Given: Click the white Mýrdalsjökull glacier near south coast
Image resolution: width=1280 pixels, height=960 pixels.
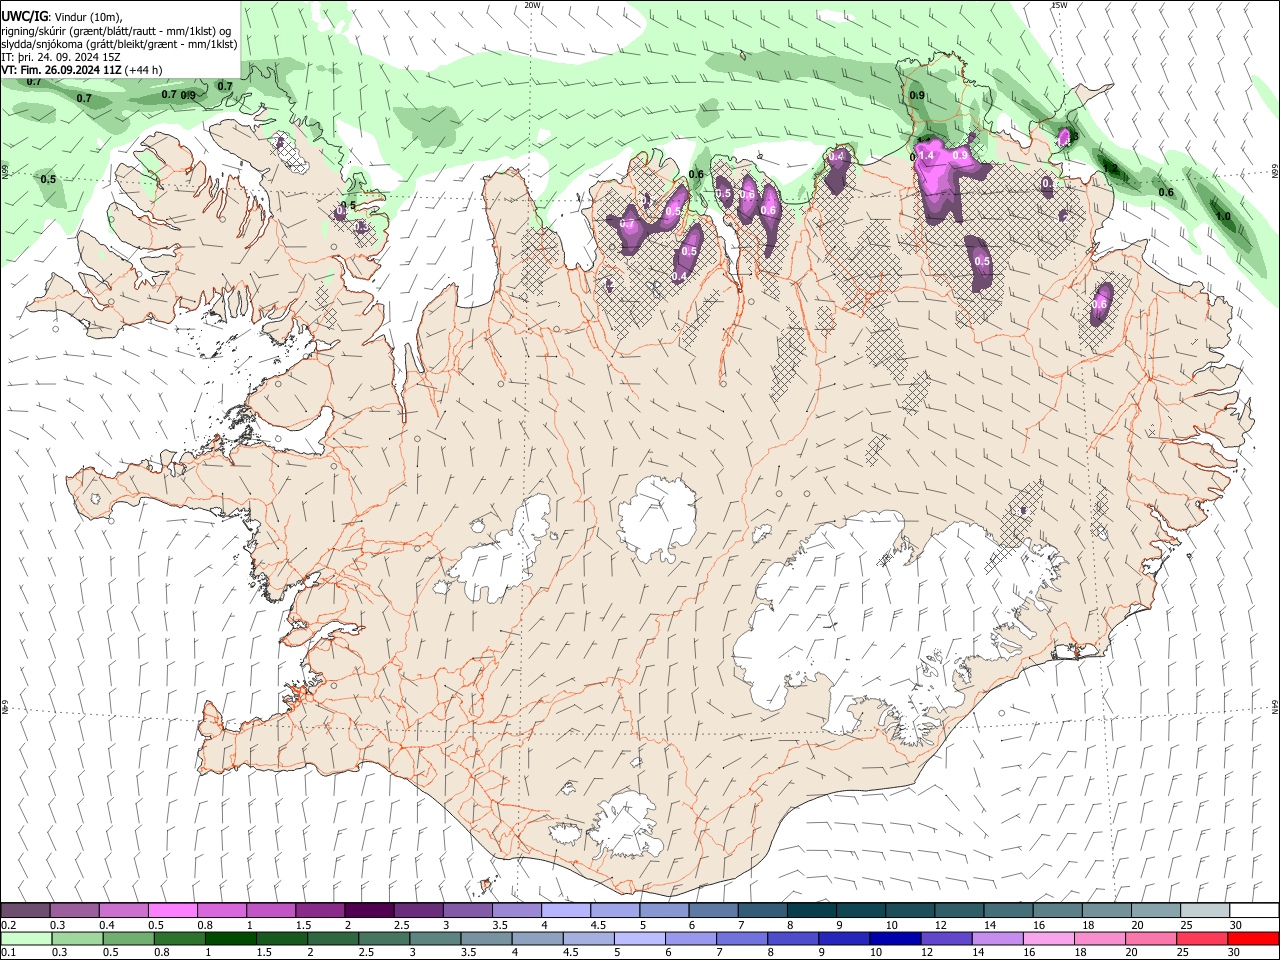Looking at the screenshot, I should (x=628, y=826).
